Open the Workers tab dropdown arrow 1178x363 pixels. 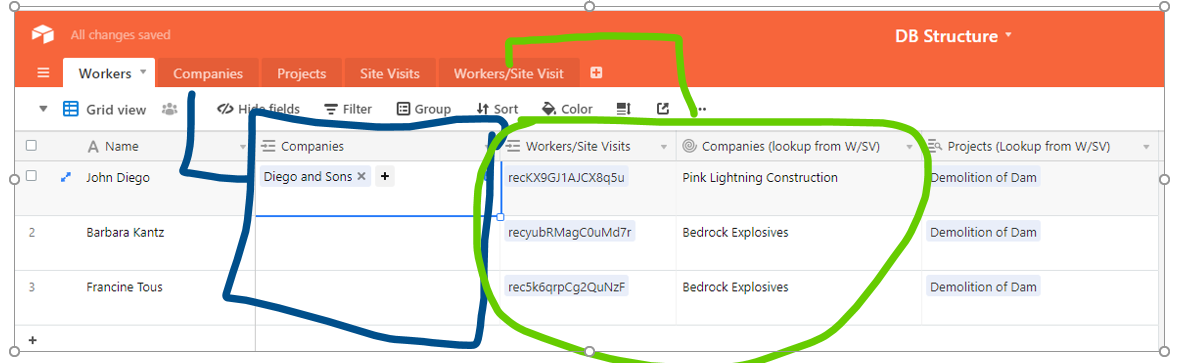click(143, 73)
